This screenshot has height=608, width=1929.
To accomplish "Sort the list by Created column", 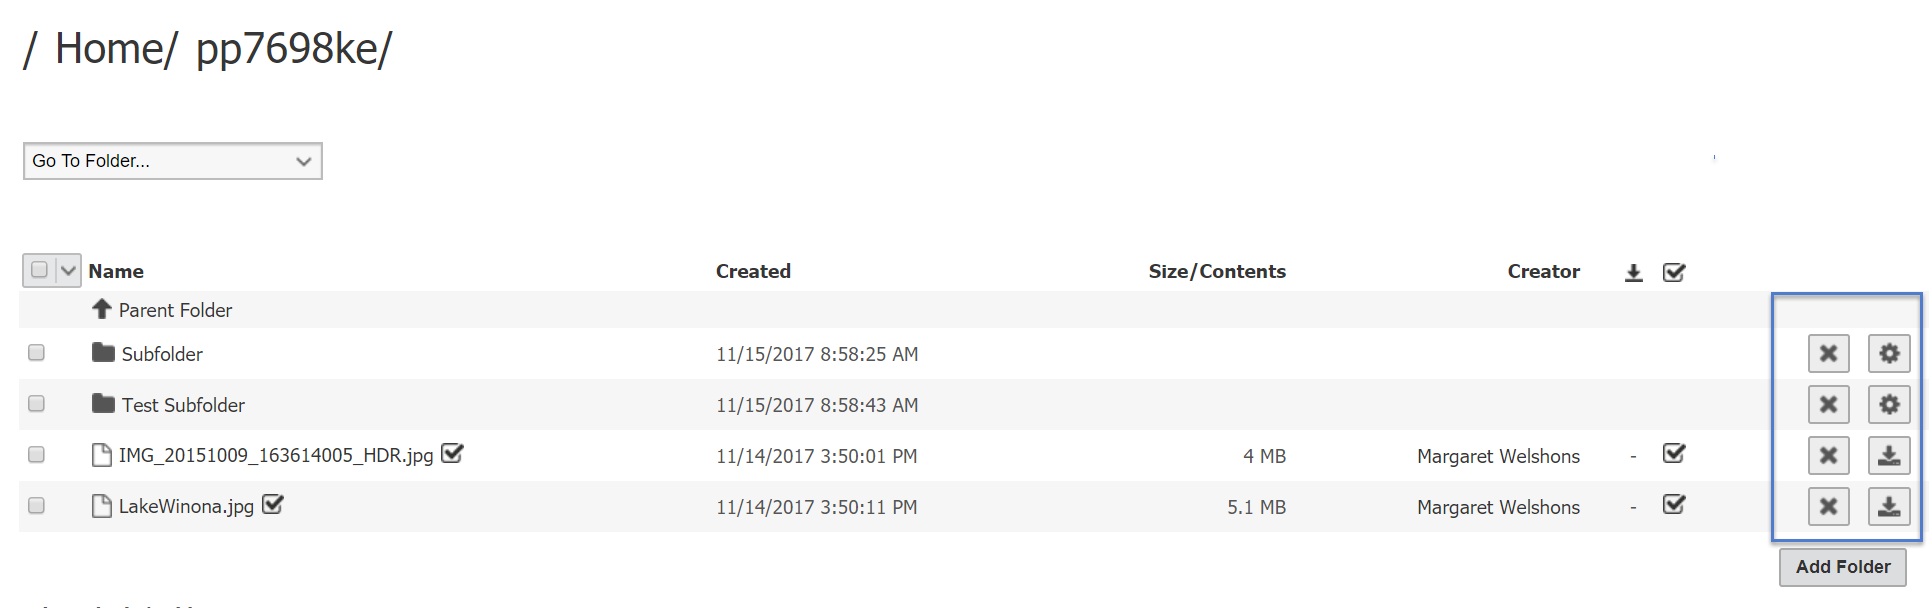I will pyautogui.click(x=752, y=271).
